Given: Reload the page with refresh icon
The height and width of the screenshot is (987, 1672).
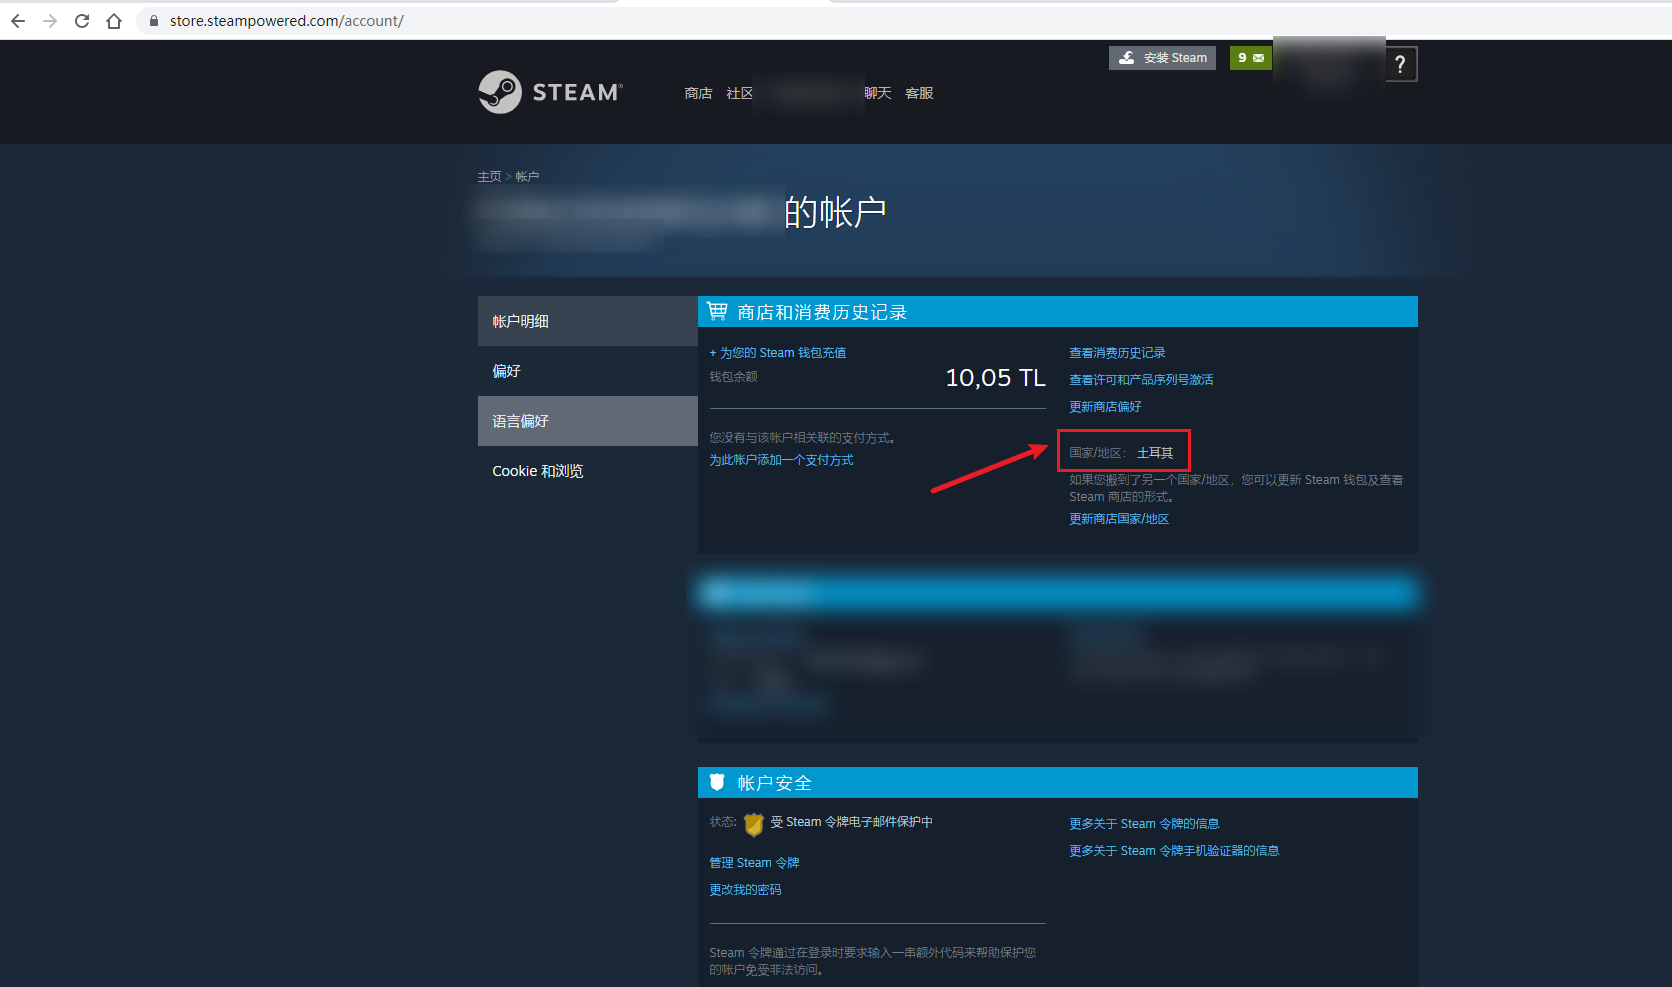Looking at the screenshot, I should coord(82,21).
